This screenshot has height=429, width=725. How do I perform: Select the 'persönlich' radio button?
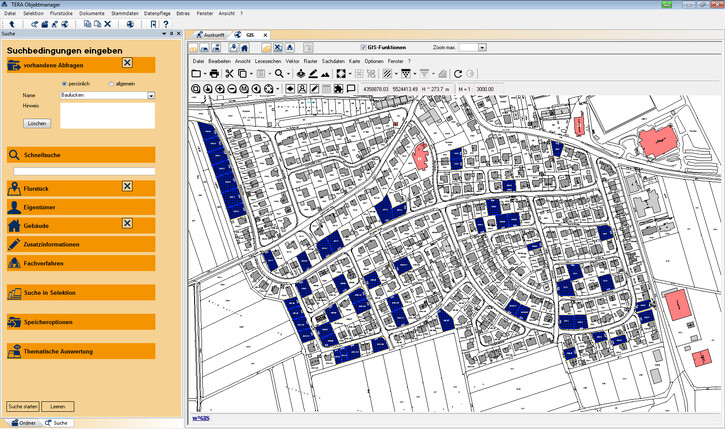point(65,83)
